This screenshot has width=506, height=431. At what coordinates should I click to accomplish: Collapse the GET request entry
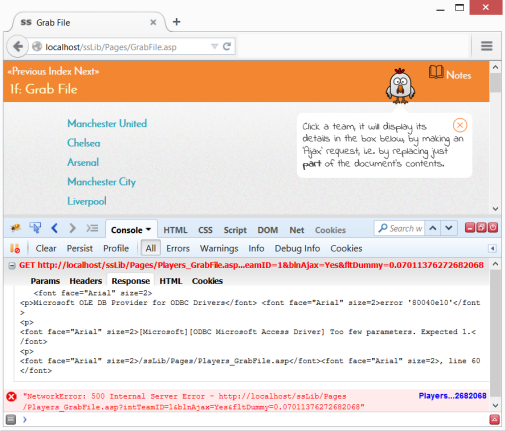click(x=12, y=266)
